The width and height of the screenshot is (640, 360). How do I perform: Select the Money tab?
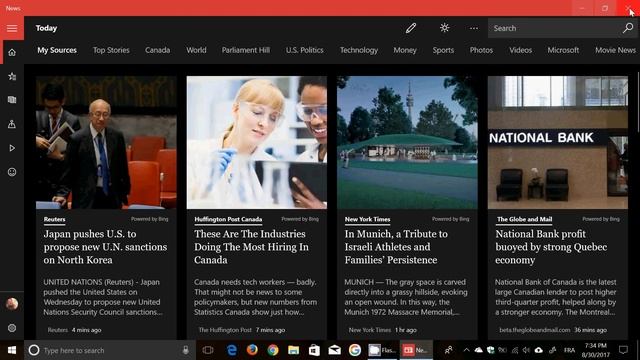(405, 50)
